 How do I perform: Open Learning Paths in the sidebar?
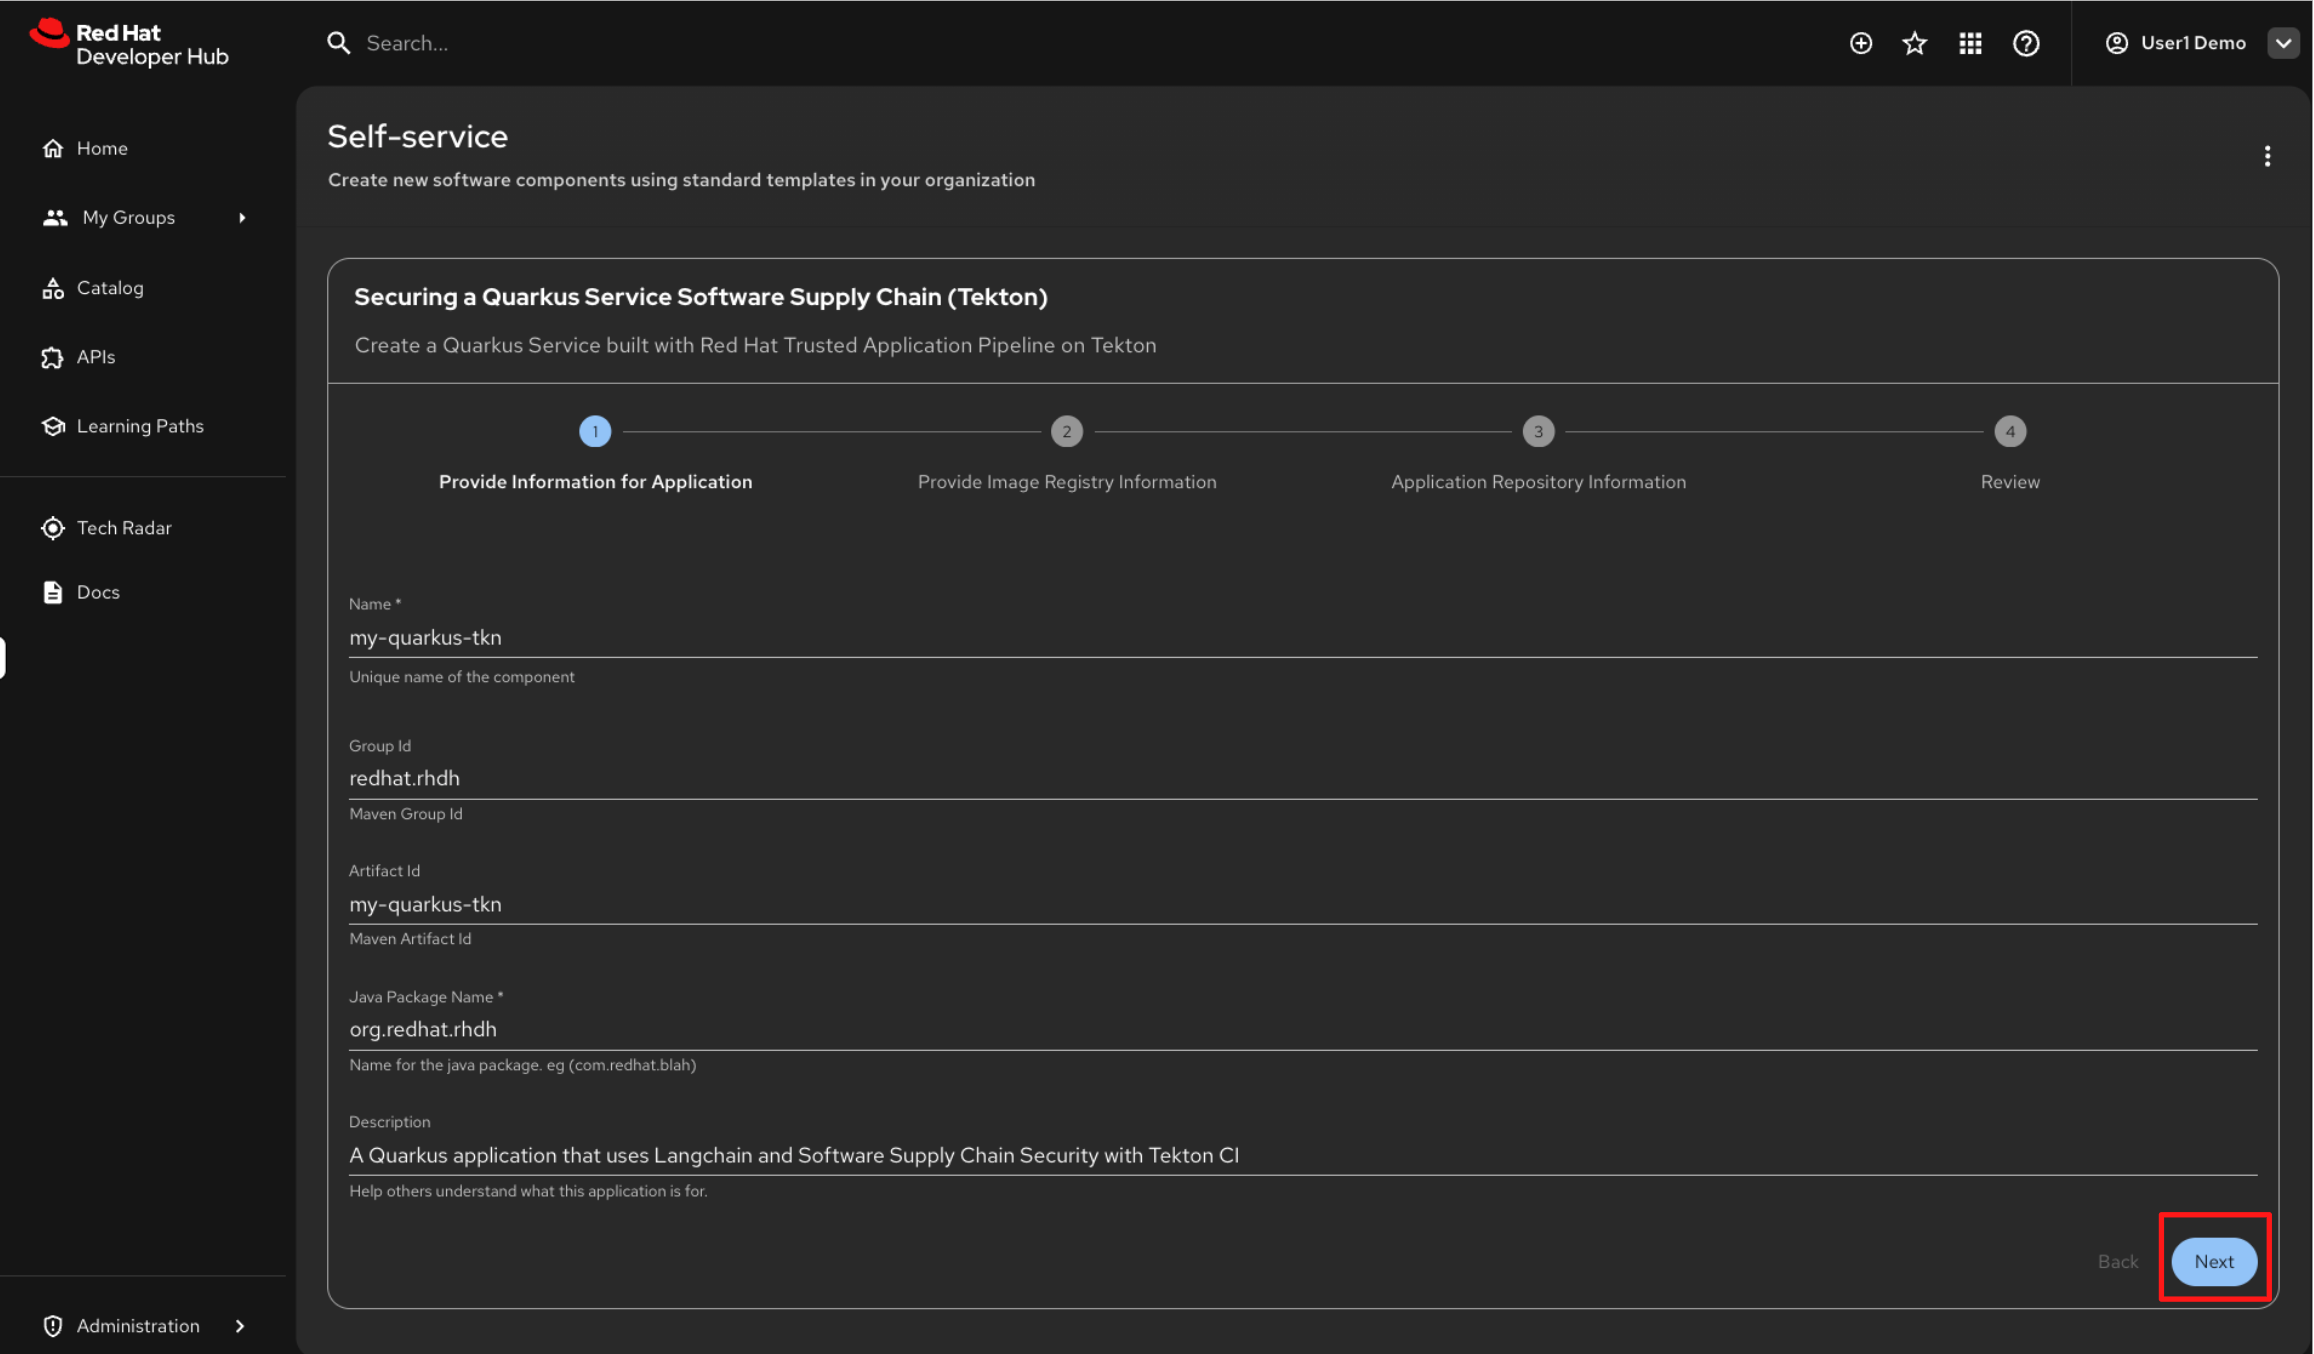pos(139,426)
